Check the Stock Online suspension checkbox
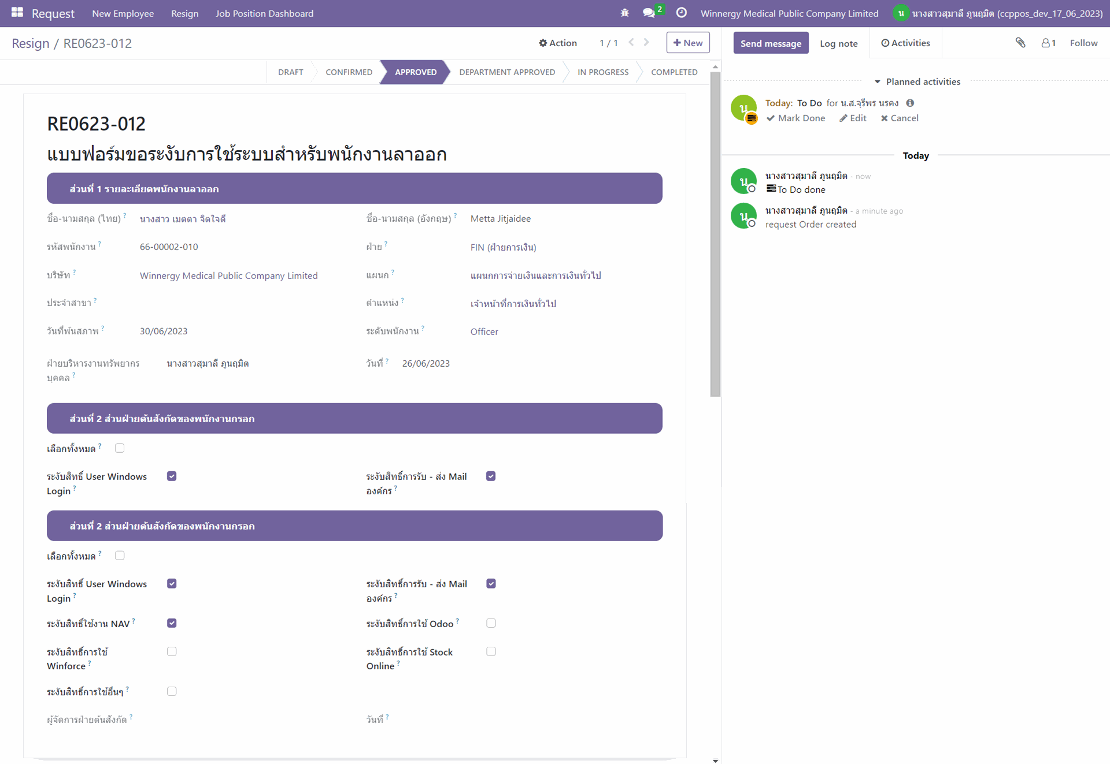This screenshot has height=764, width=1110. point(491,651)
